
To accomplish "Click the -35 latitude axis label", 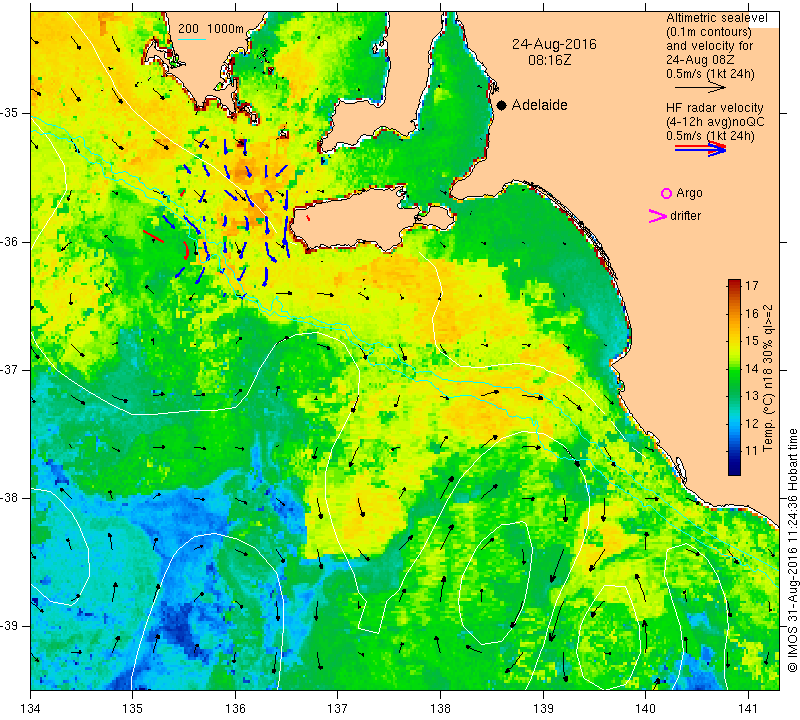I will tap(10, 113).
